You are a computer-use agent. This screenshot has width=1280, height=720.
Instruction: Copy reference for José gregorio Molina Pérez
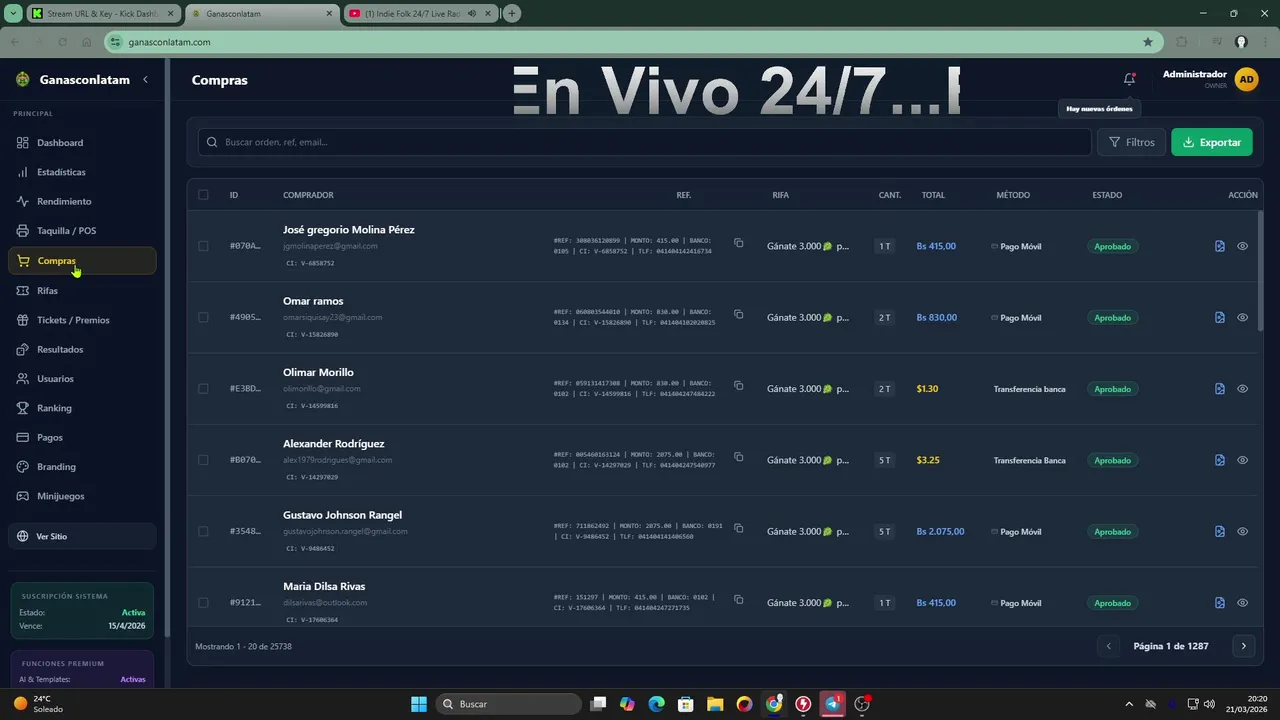point(738,242)
